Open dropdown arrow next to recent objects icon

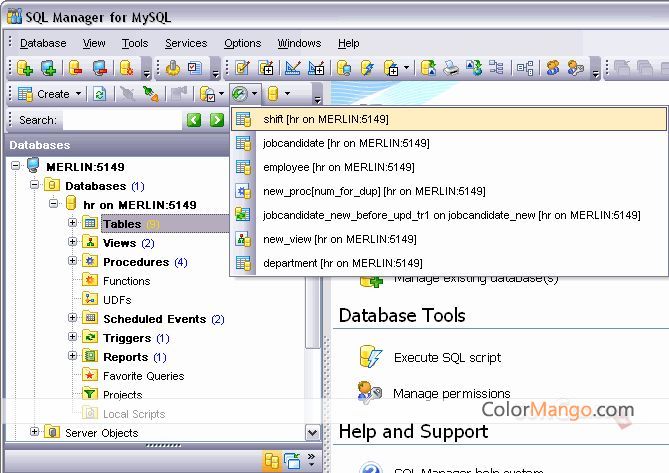point(254,93)
